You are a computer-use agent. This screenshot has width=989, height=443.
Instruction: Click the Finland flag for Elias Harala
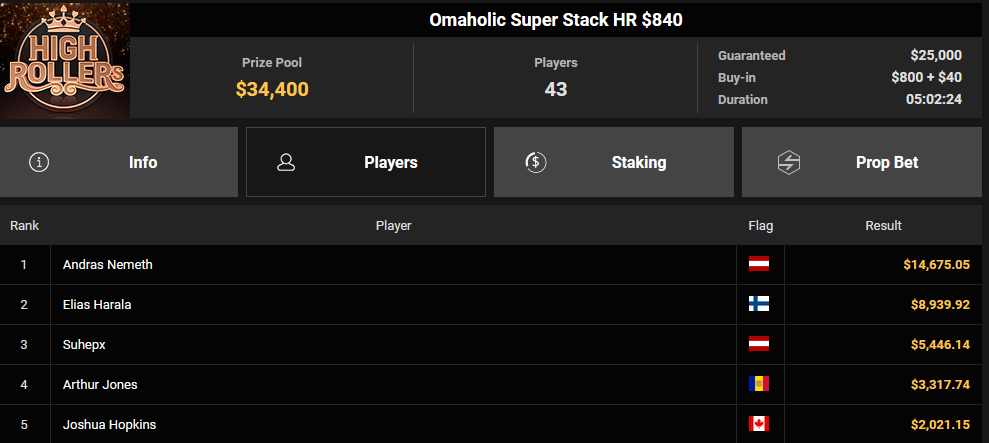(x=759, y=304)
